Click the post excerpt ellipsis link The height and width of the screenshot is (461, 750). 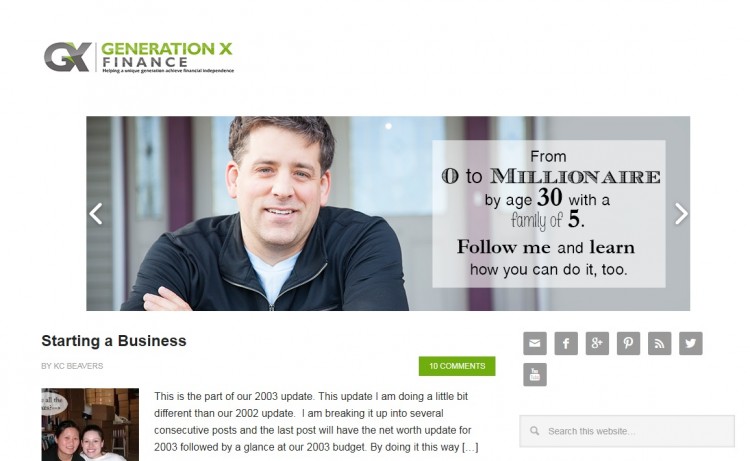(470, 447)
